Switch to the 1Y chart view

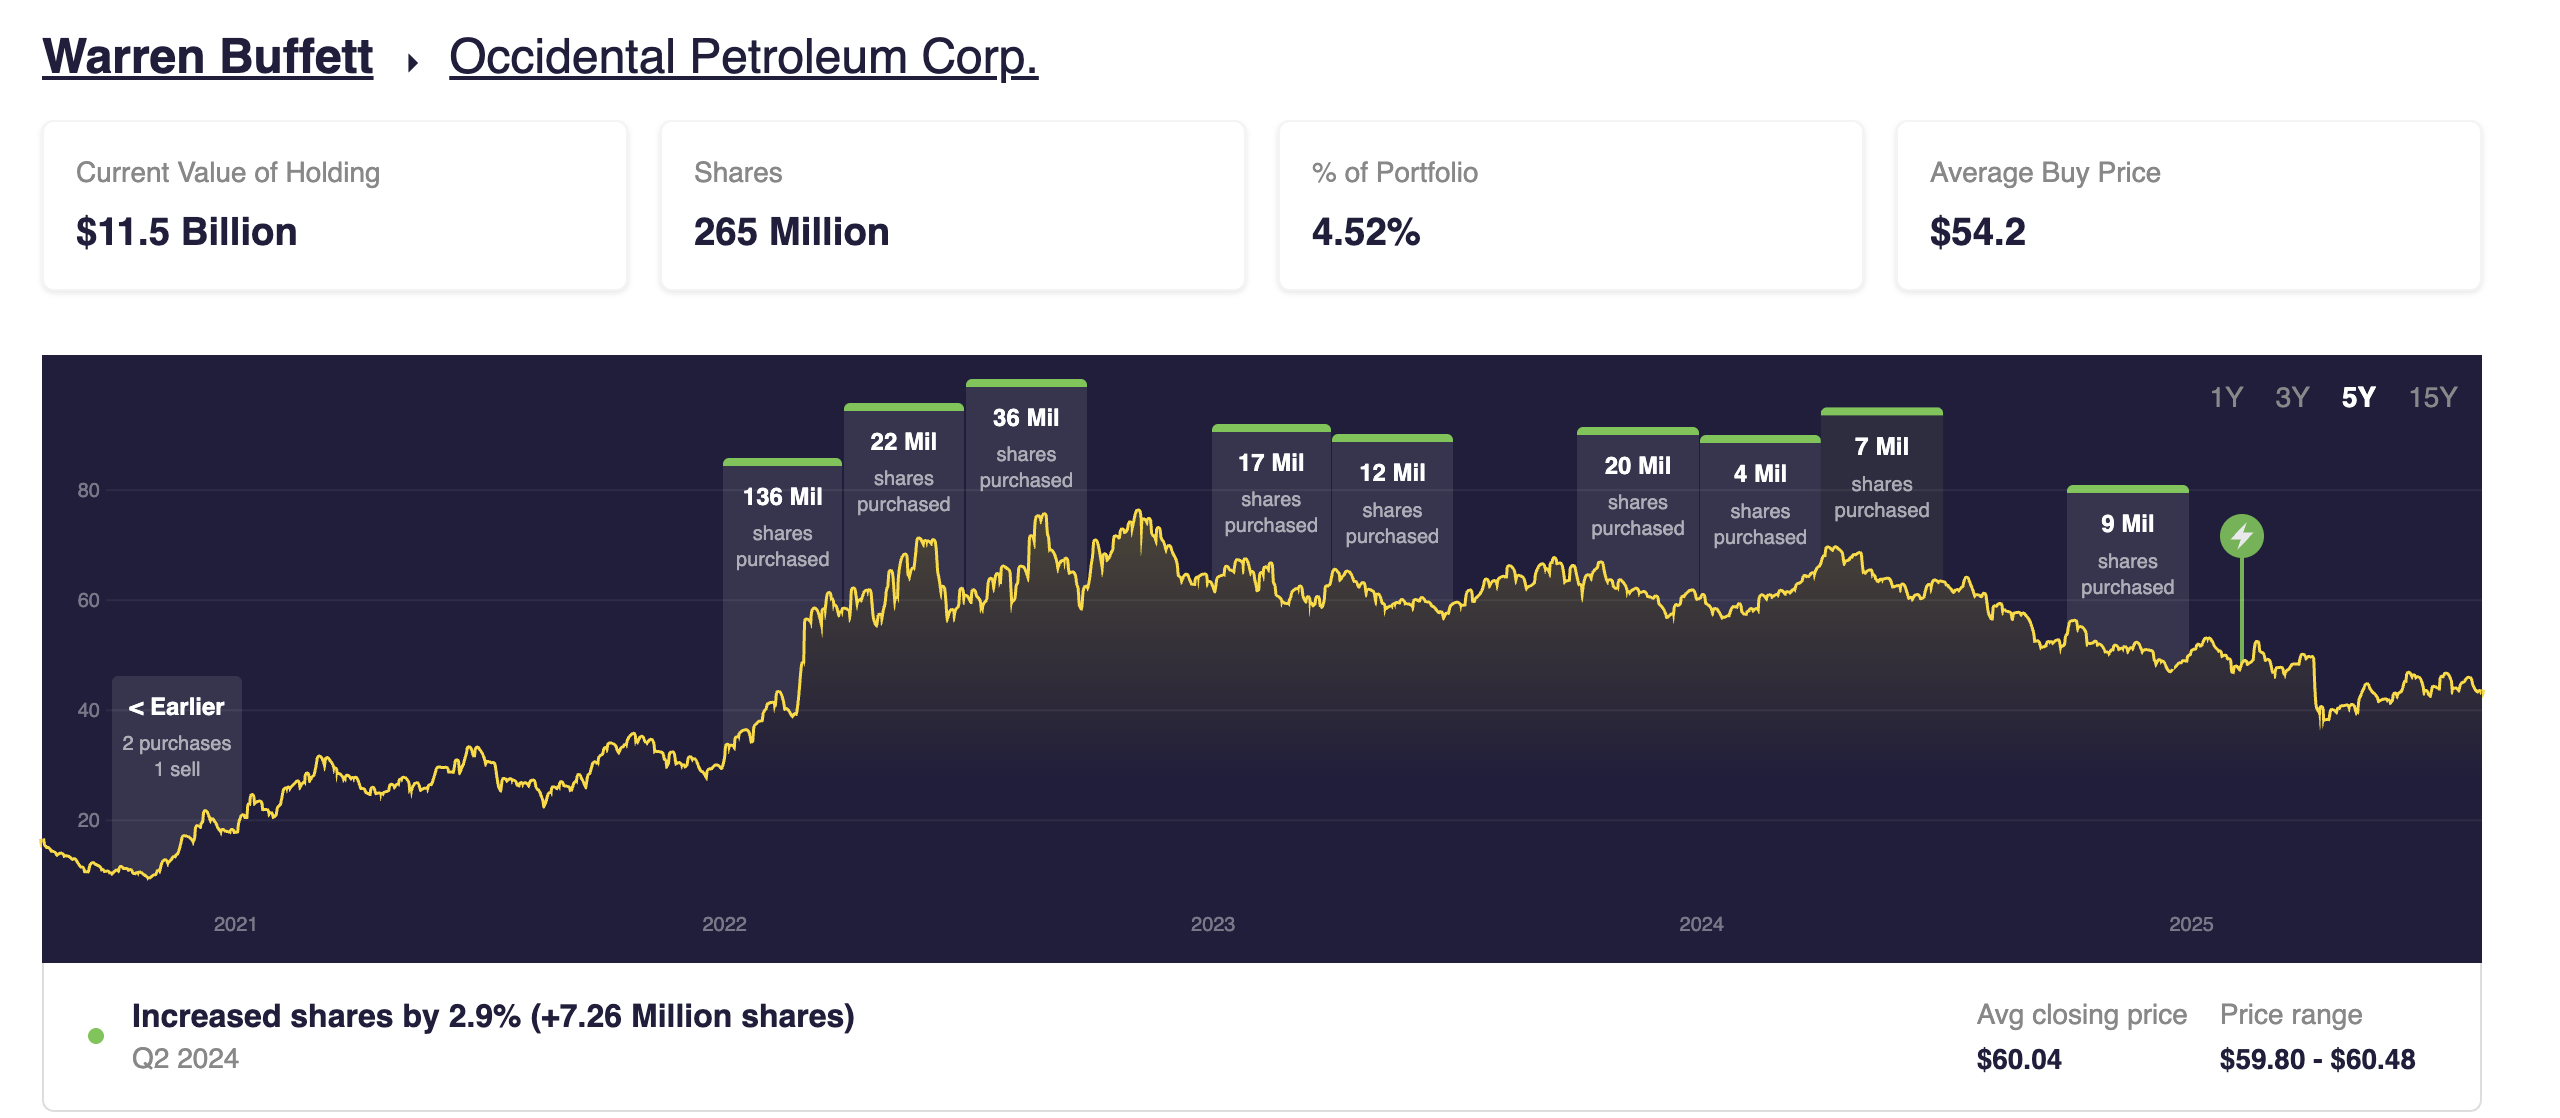[x=2228, y=397]
